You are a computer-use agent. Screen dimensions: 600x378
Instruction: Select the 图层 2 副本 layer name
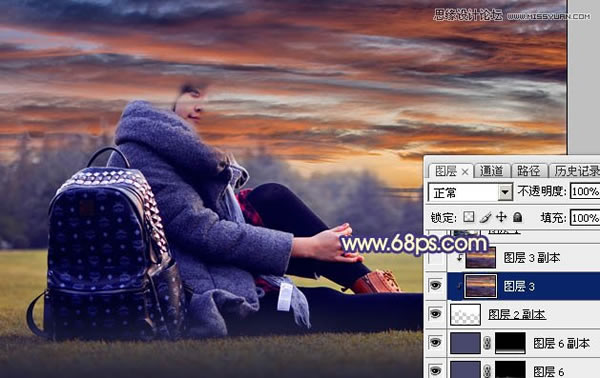517,314
